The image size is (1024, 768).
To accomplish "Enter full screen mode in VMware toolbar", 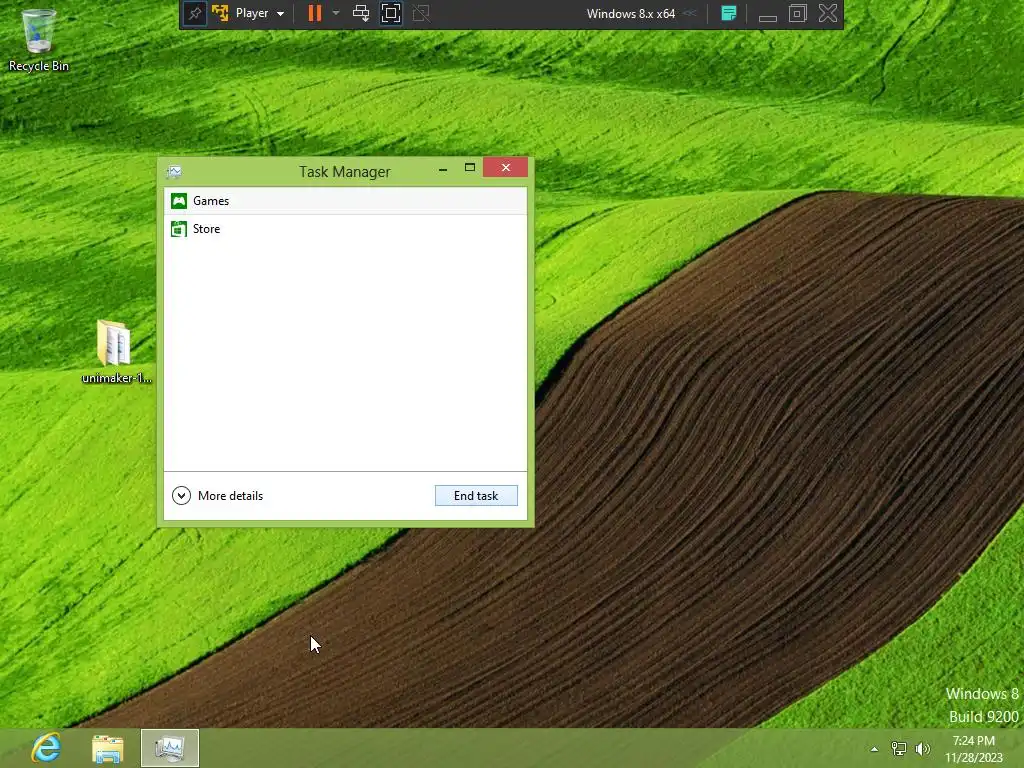I will click(x=391, y=13).
